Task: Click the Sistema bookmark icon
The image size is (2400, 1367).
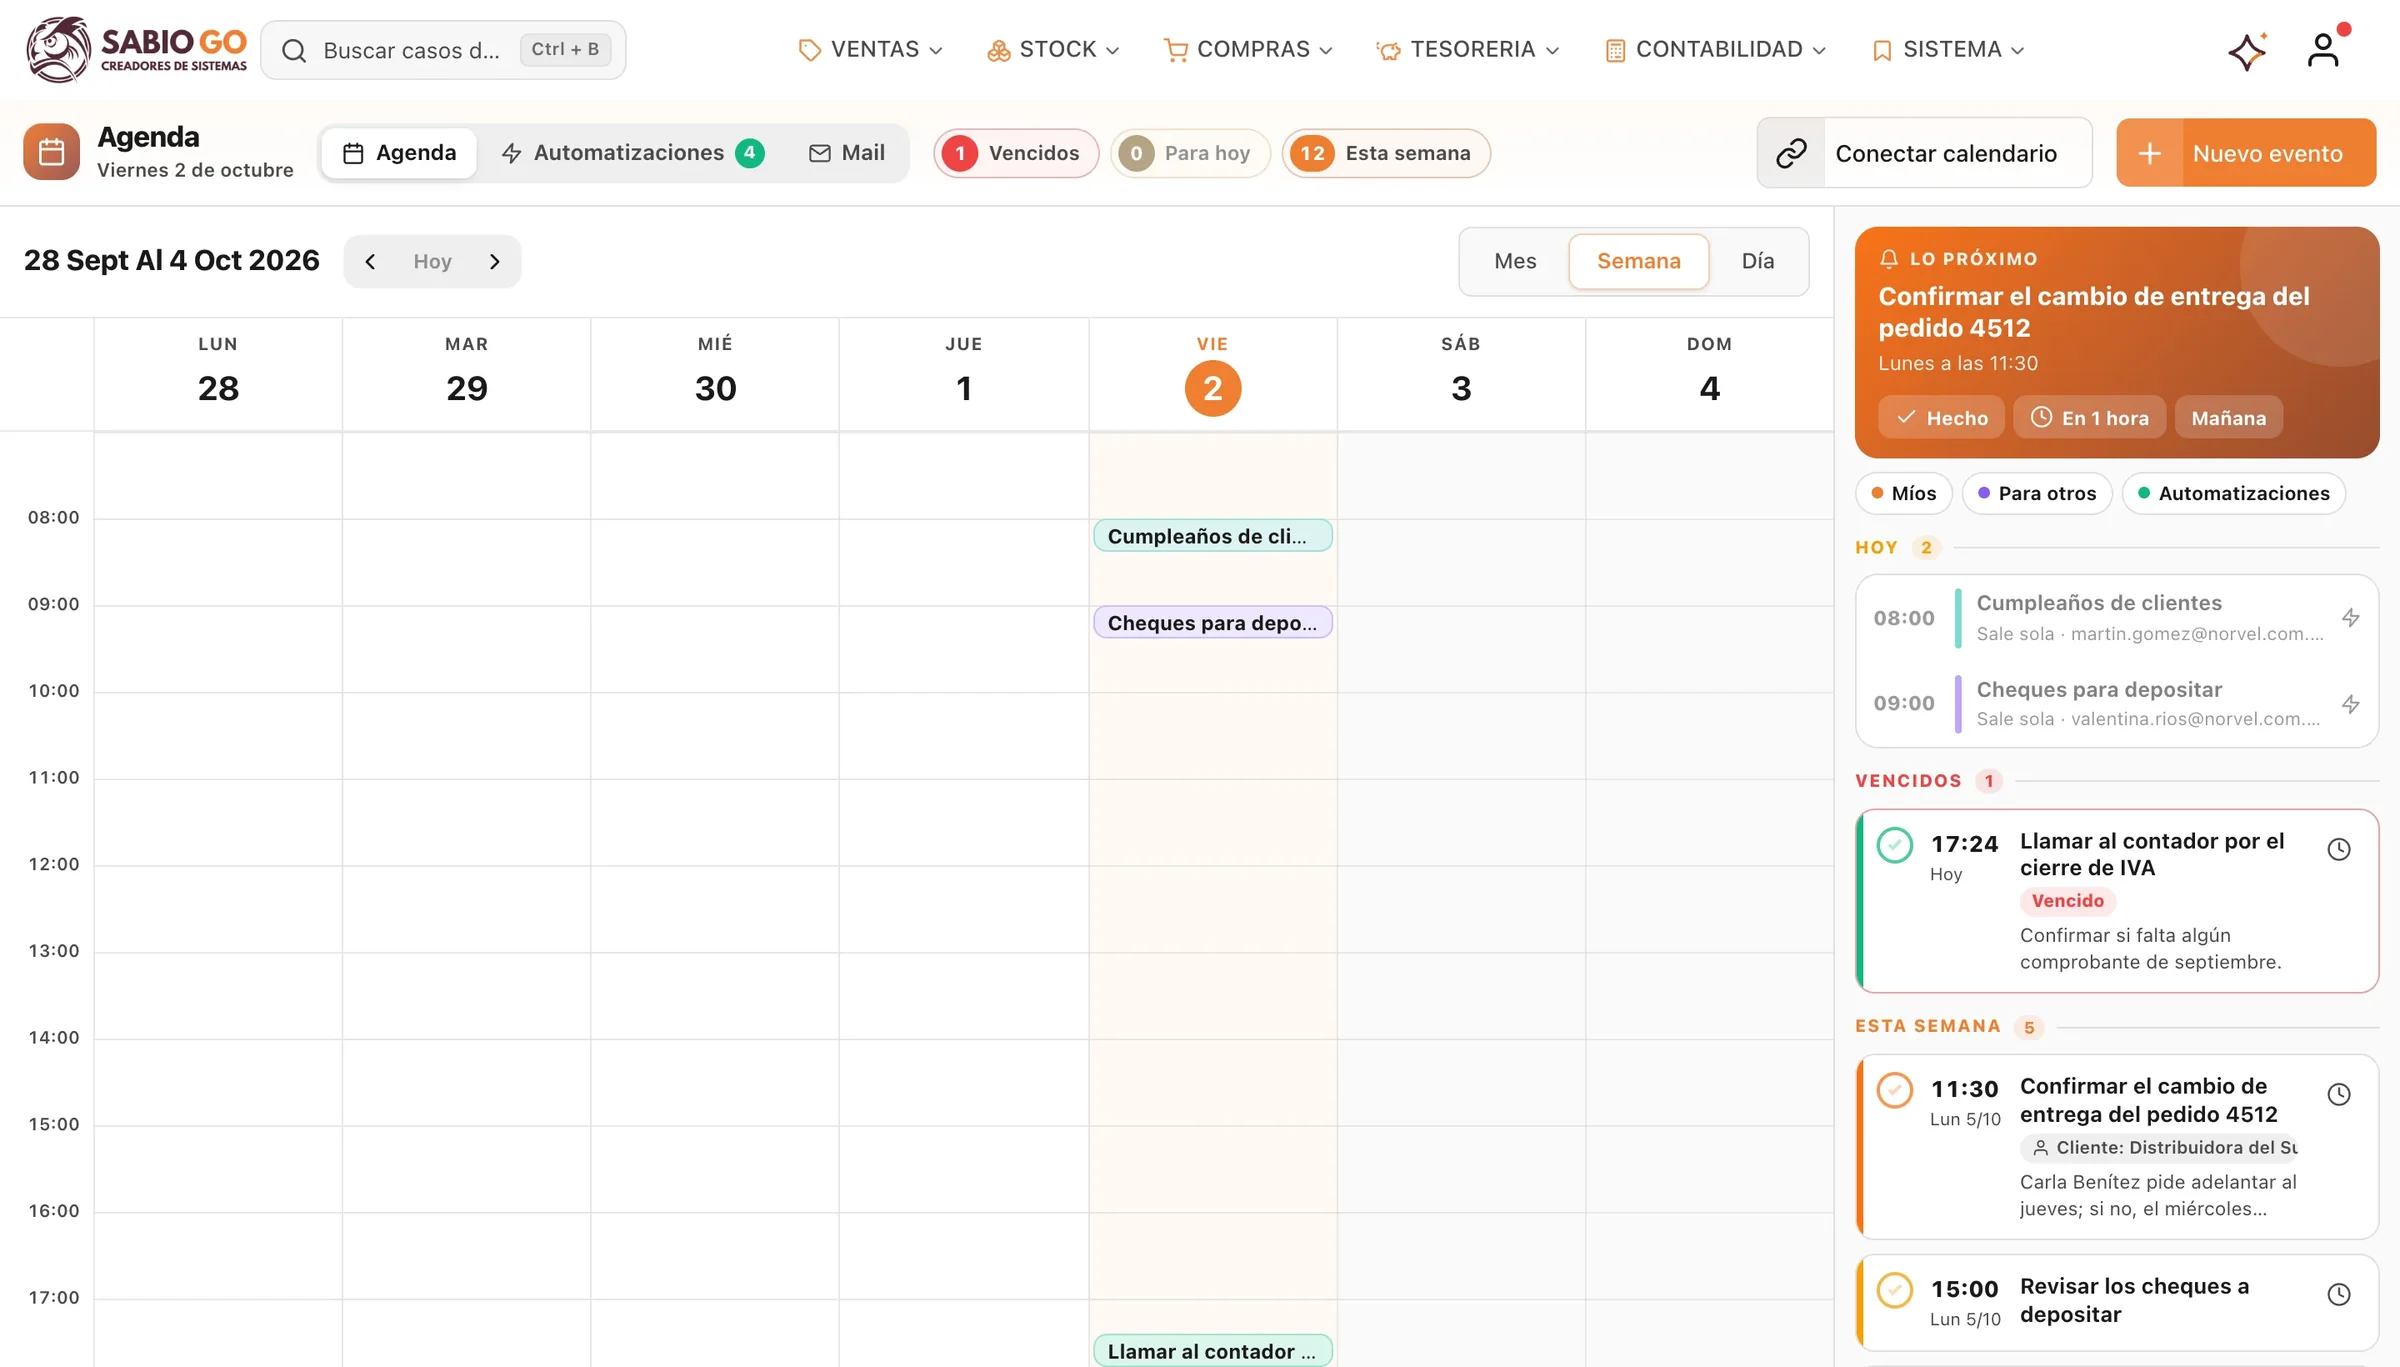Action: pos(1881,50)
